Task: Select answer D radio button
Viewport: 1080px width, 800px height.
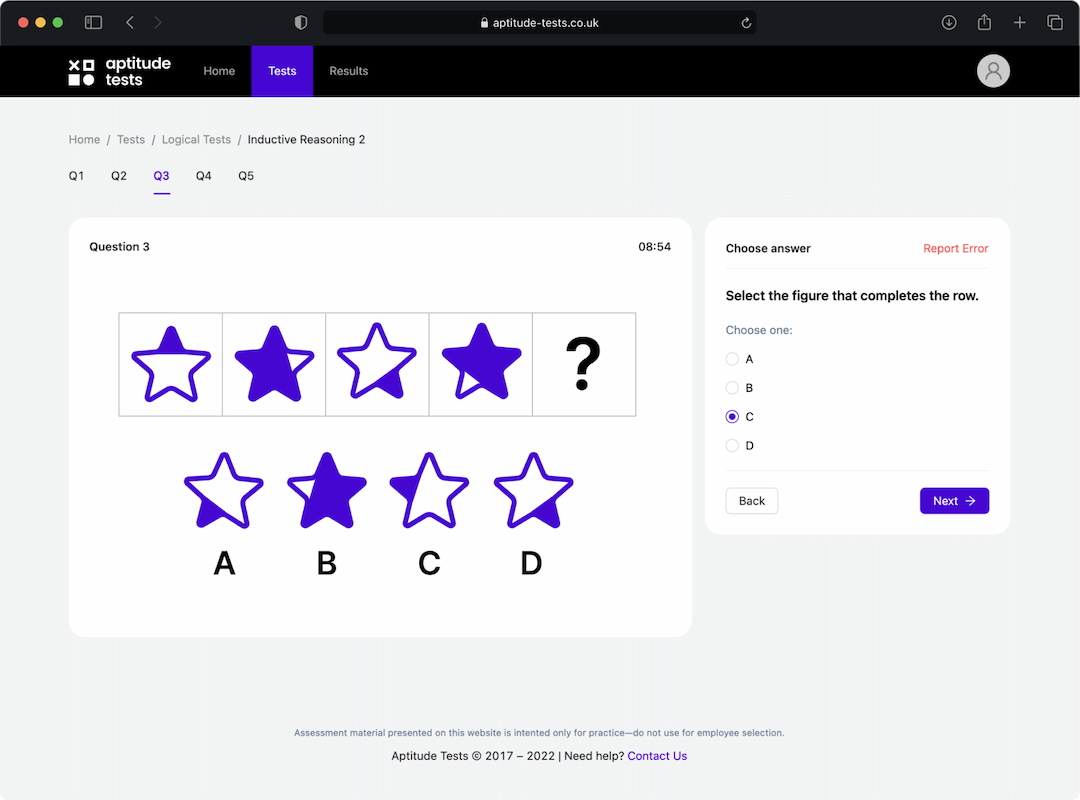Action: pos(732,445)
